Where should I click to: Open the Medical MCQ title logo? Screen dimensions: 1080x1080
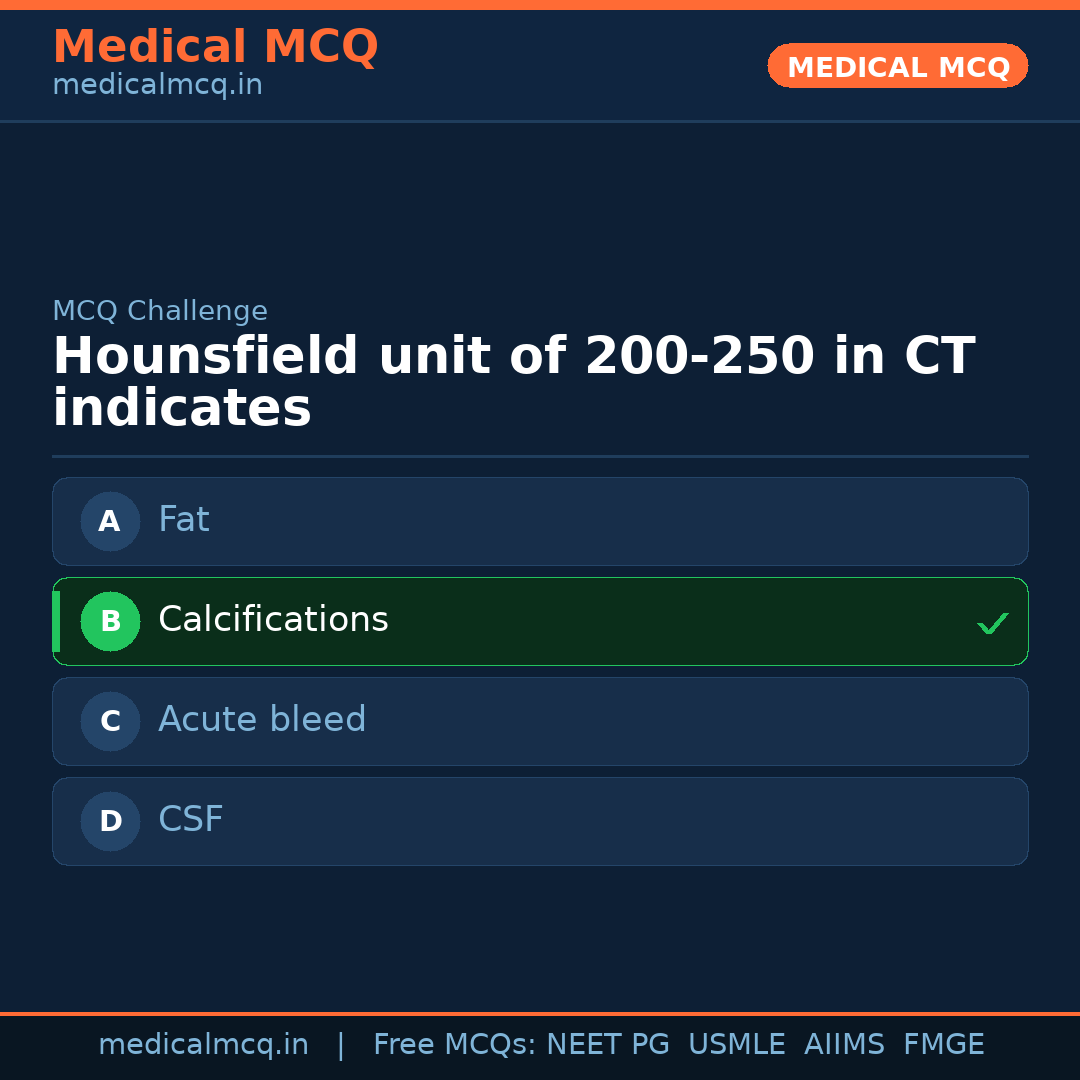point(215,47)
